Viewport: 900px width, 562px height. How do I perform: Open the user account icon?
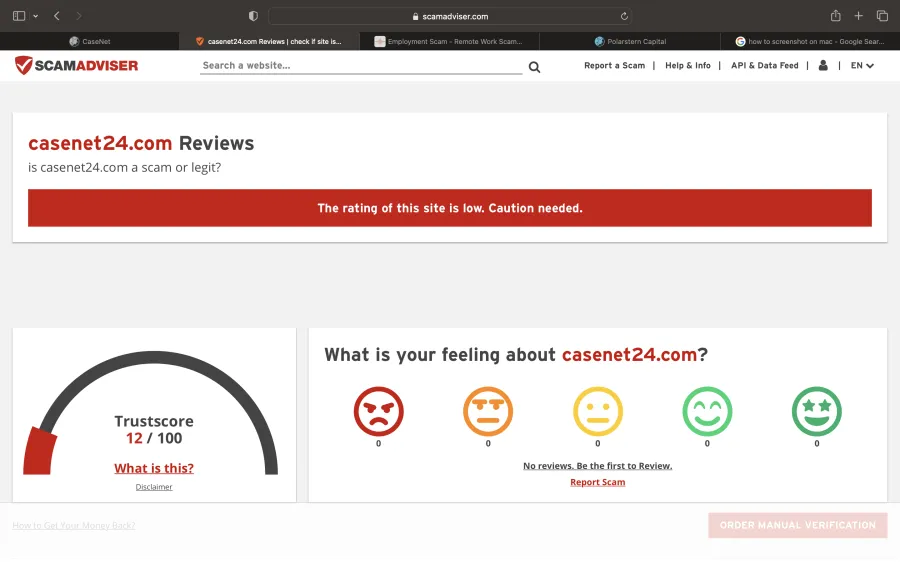(x=823, y=65)
